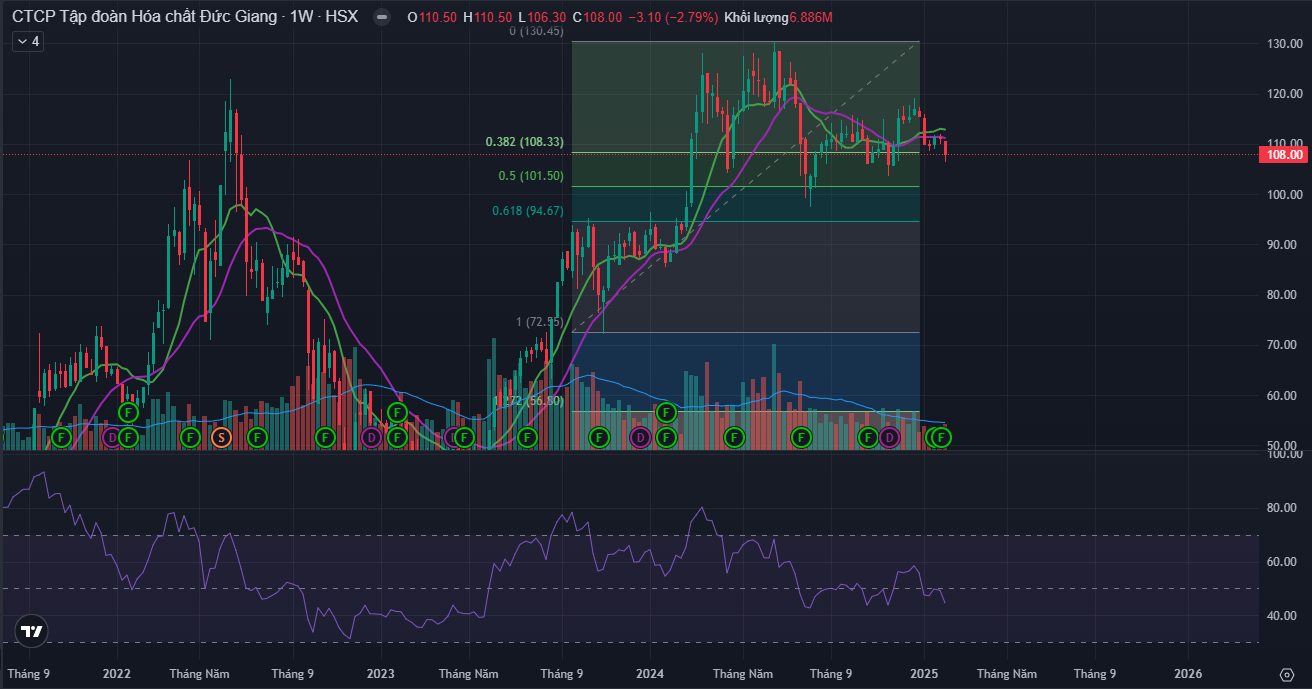1312x689 pixels.
Task: Click the D dividend marker nearest the 2024 label
Action: (640, 437)
